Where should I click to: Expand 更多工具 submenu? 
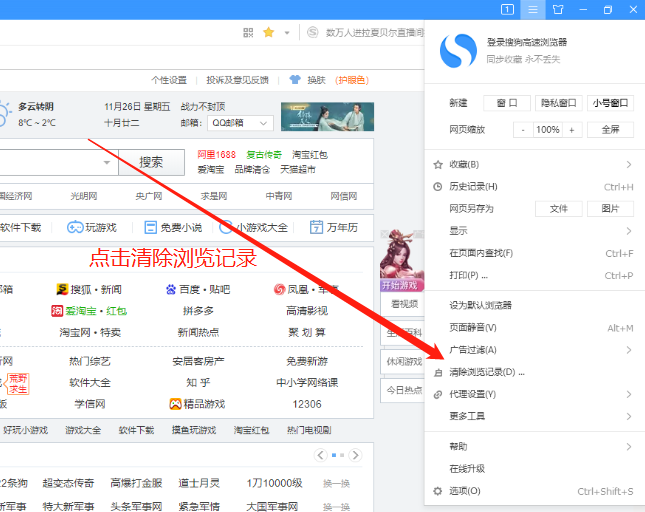coord(534,416)
